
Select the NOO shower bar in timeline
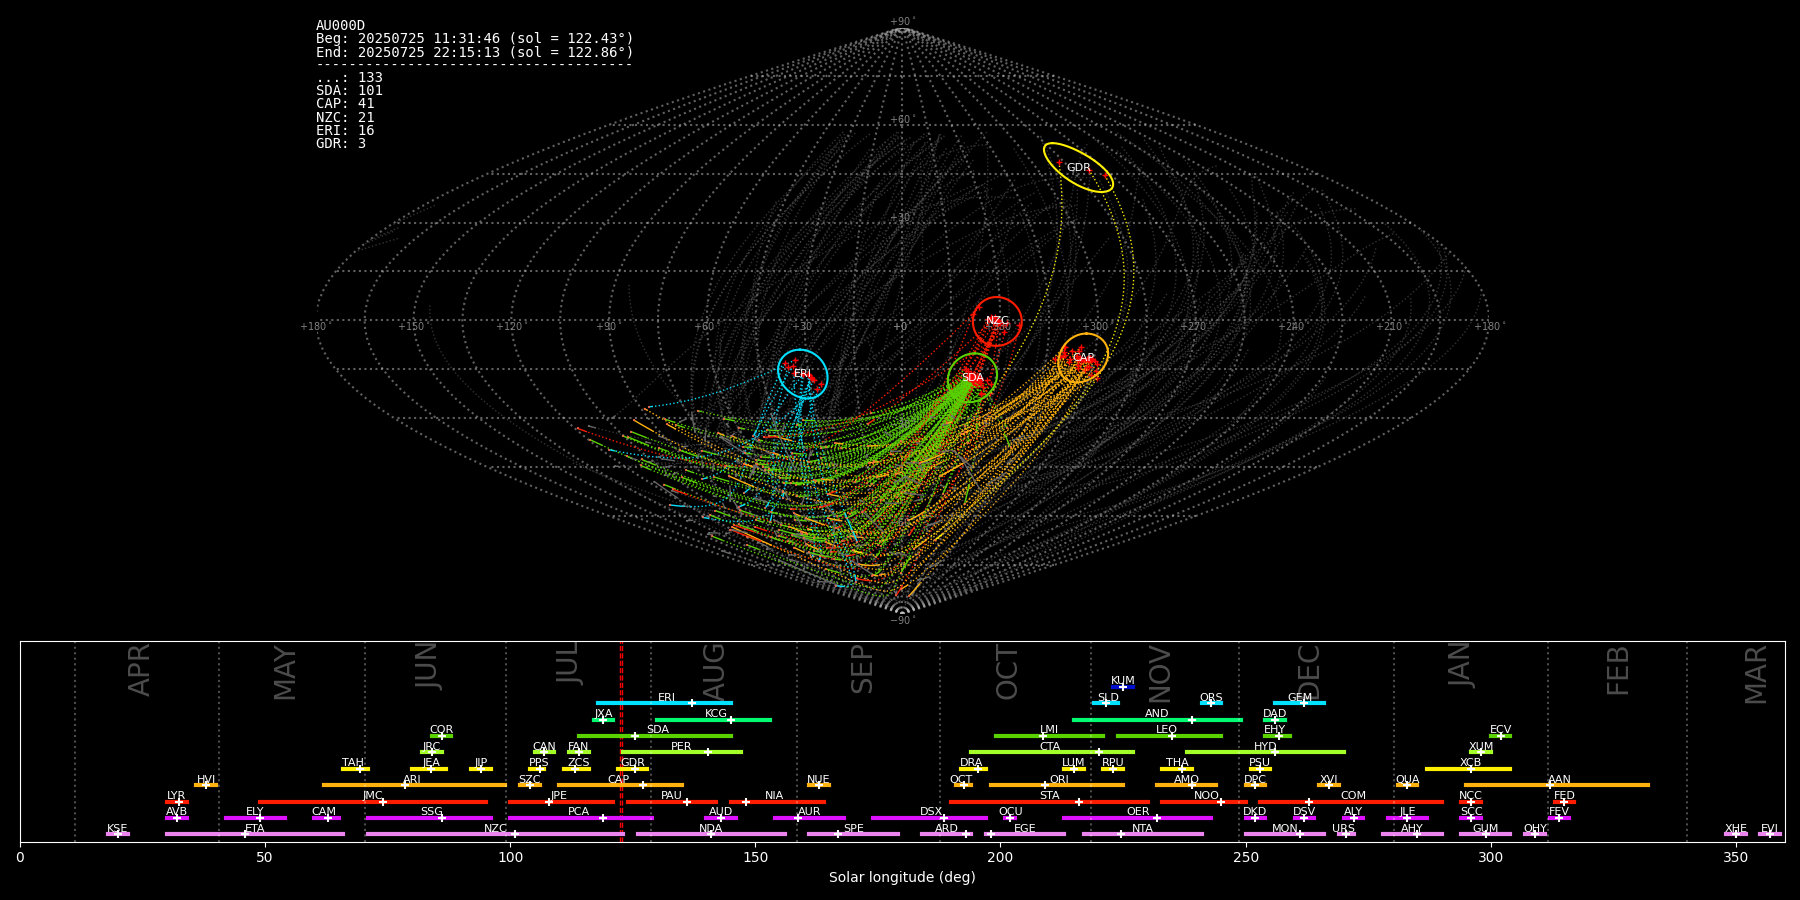pos(1204,802)
